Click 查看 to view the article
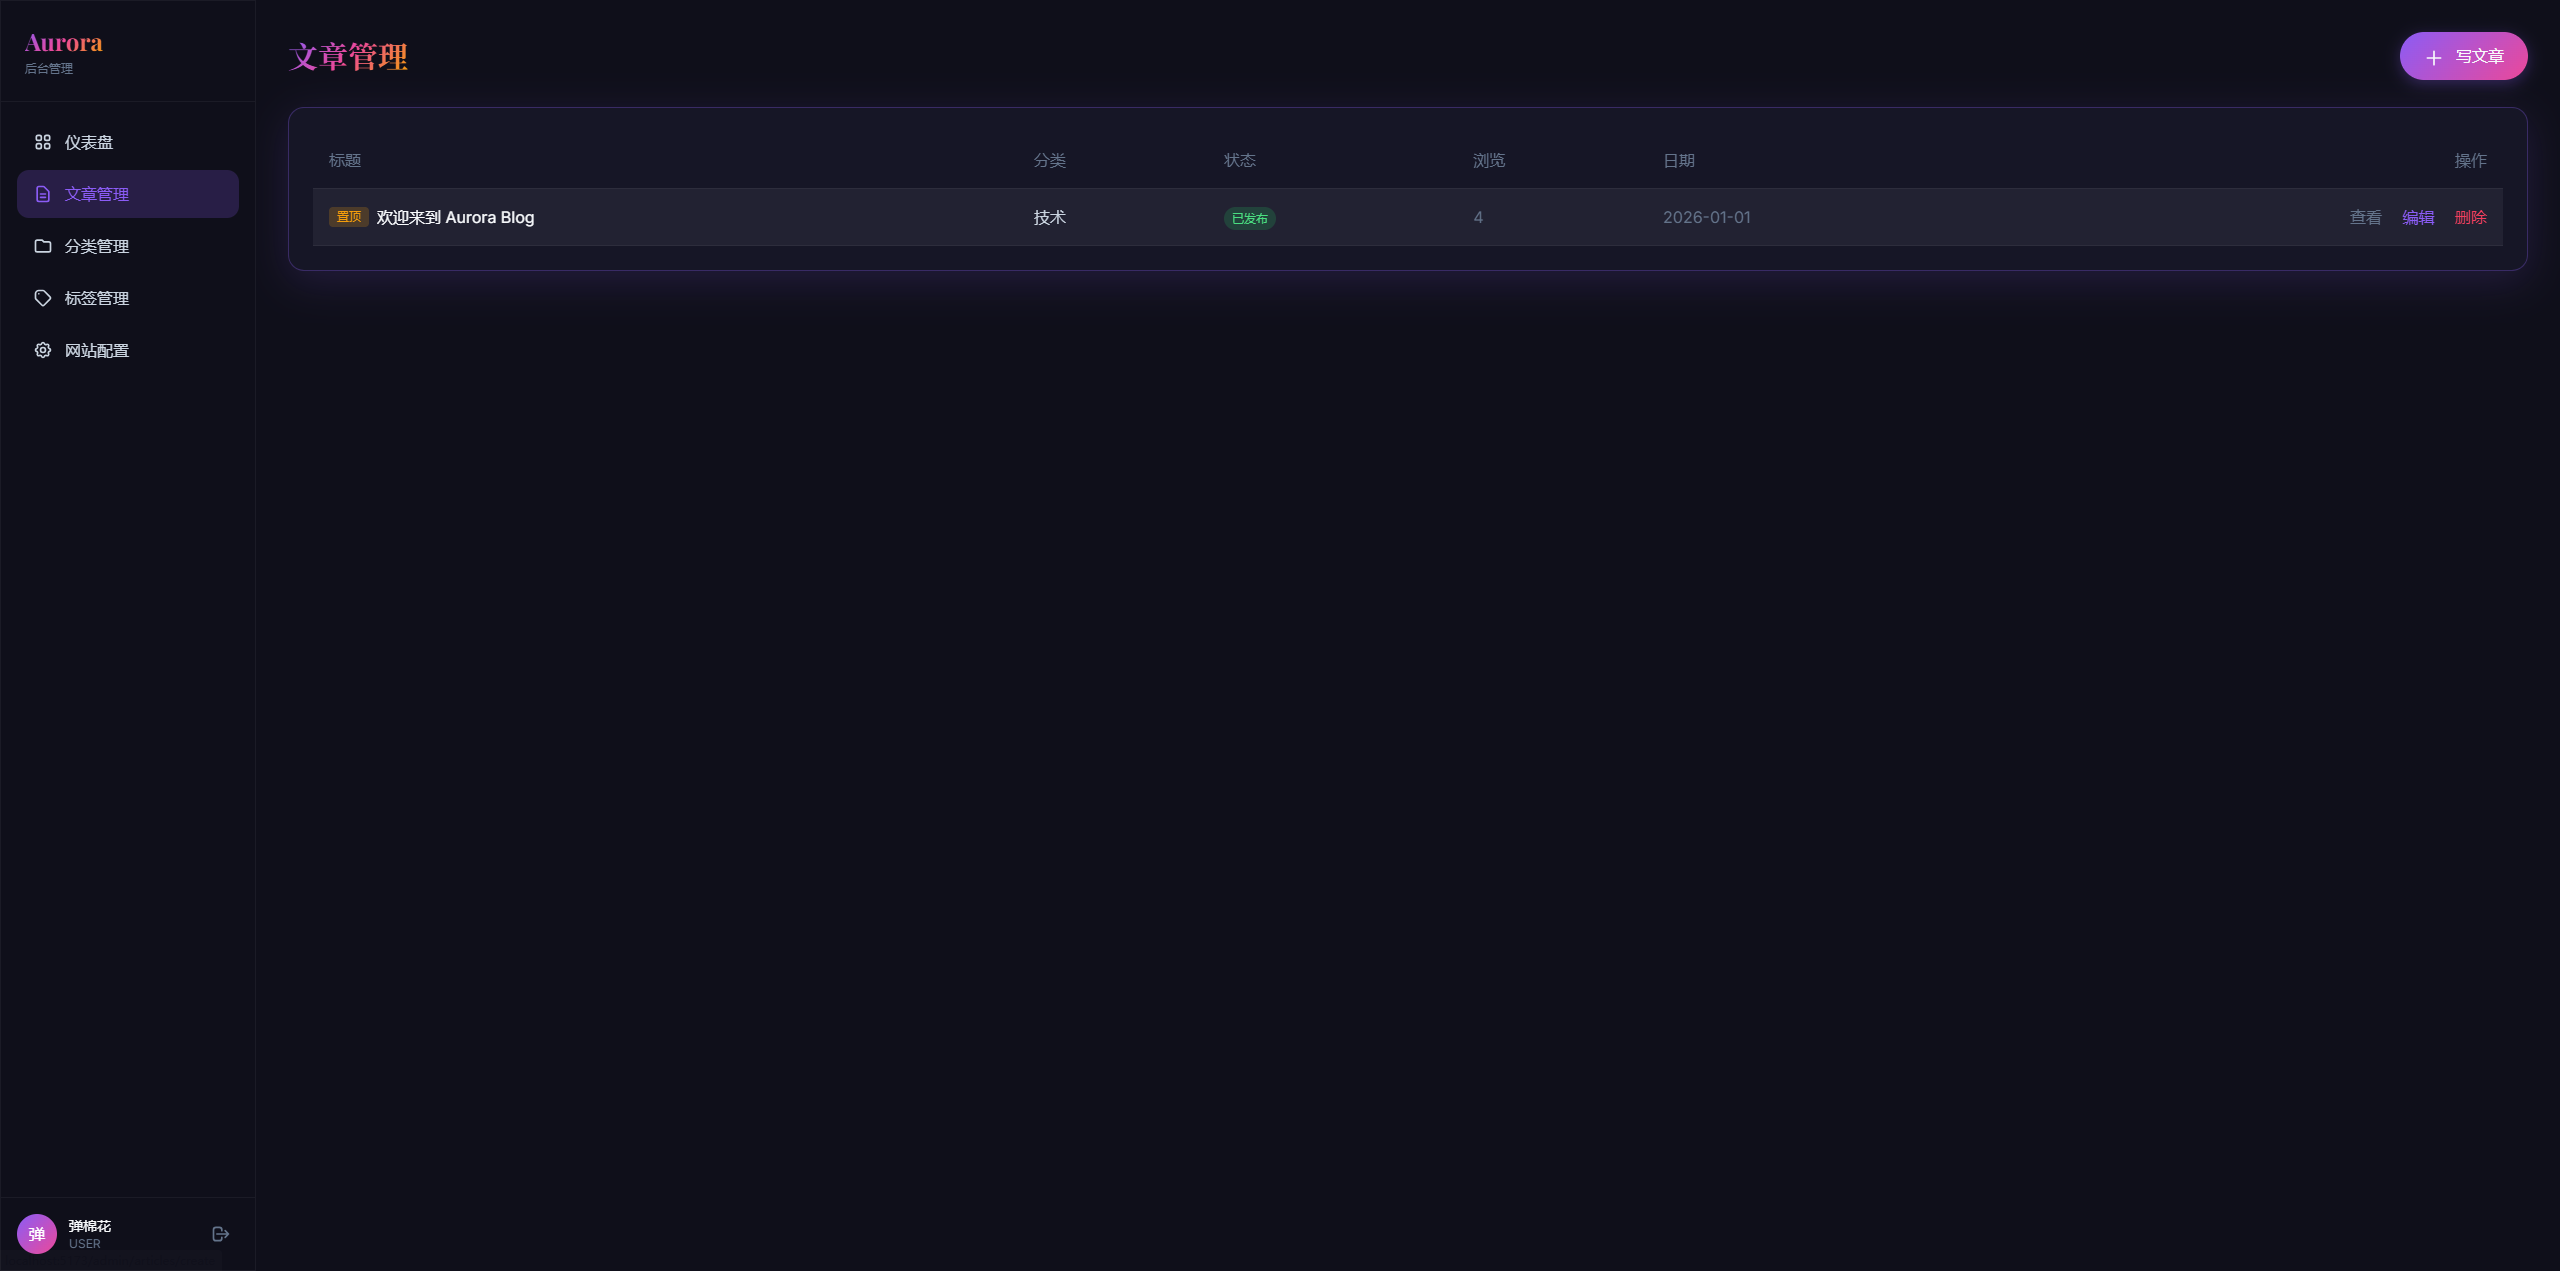The image size is (2560, 1271). (x=2365, y=217)
